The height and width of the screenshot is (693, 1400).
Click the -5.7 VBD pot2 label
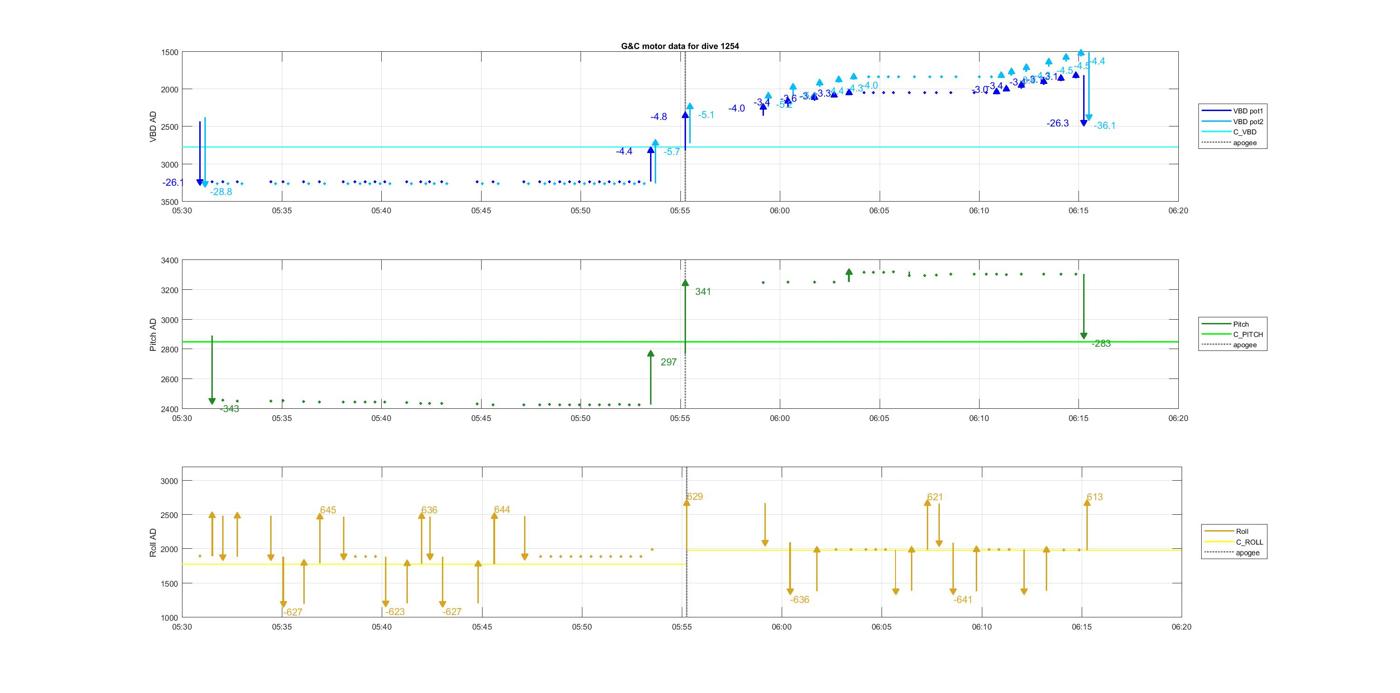coord(672,152)
